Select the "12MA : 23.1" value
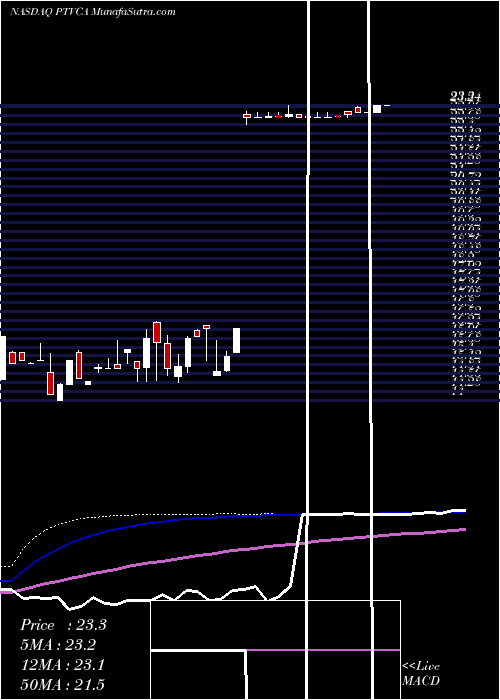The width and height of the screenshot is (500, 700). click(x=63, y=665)
